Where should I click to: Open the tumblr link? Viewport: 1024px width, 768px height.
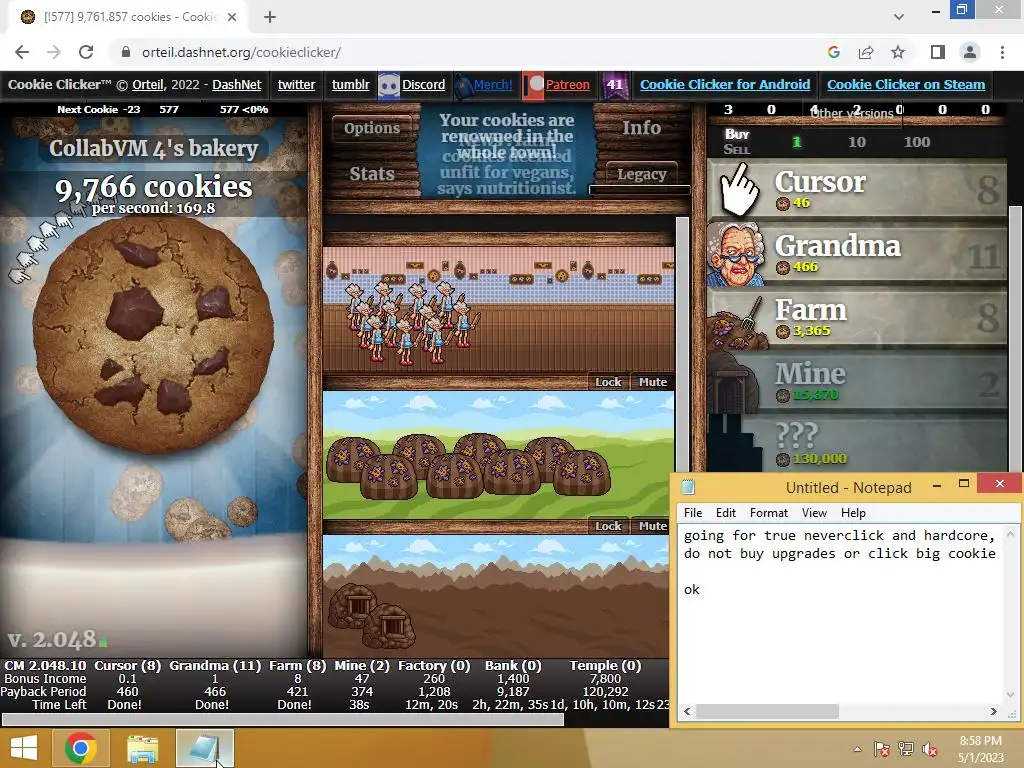tap(350, 85)
